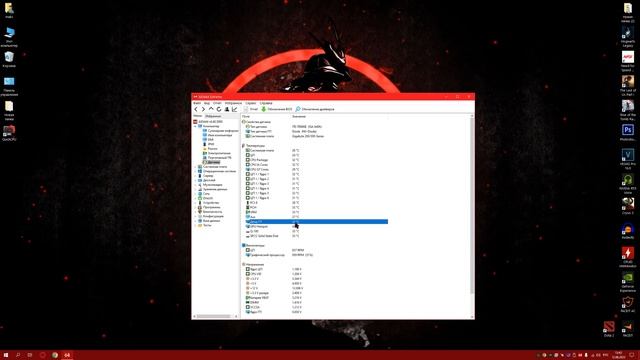Open the VEGAS Pro desktop shortcut

628,158
